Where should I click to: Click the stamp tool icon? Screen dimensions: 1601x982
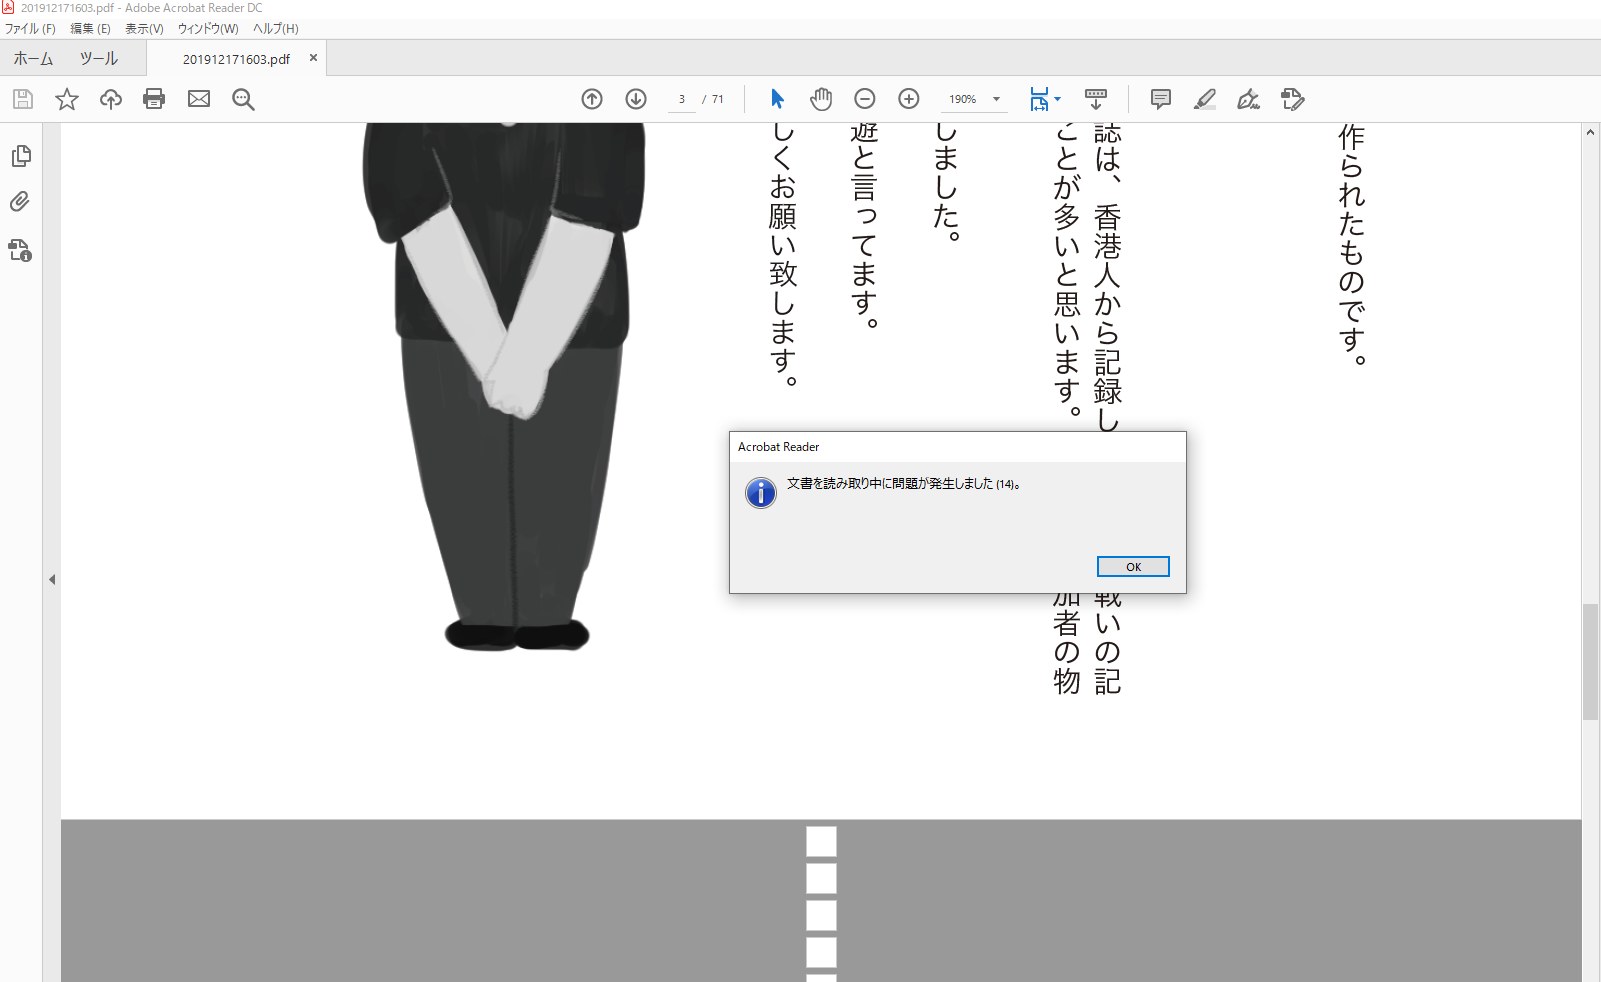1293,99
